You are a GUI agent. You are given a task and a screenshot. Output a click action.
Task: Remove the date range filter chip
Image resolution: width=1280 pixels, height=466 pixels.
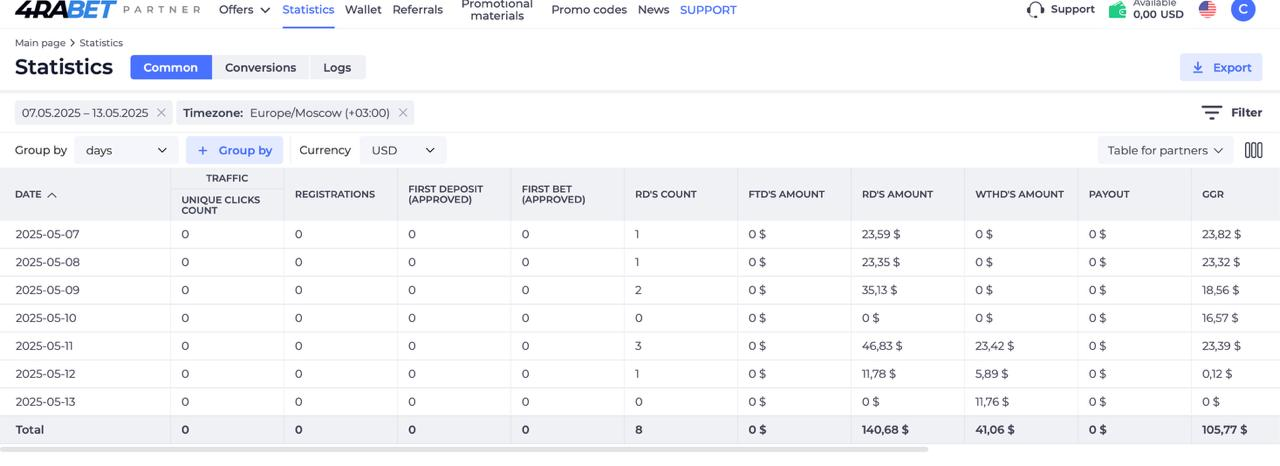[x=161, y=113]
